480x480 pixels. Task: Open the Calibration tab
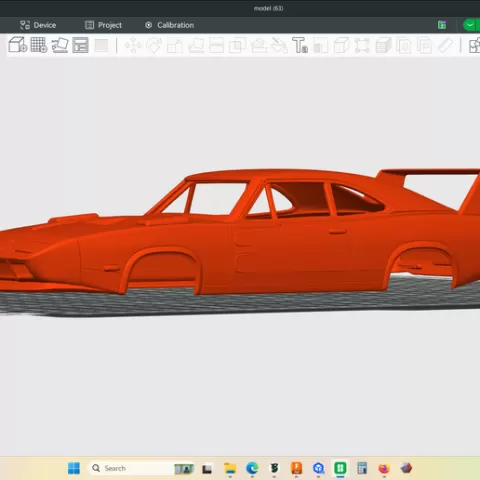[169, 25]
